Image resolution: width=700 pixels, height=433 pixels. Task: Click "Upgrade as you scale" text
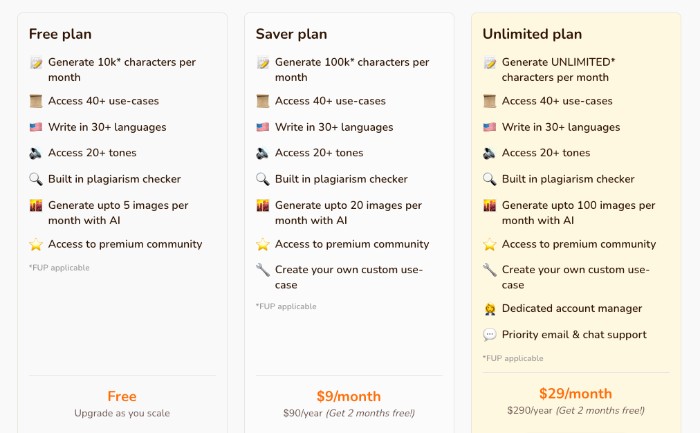[121, 413]
